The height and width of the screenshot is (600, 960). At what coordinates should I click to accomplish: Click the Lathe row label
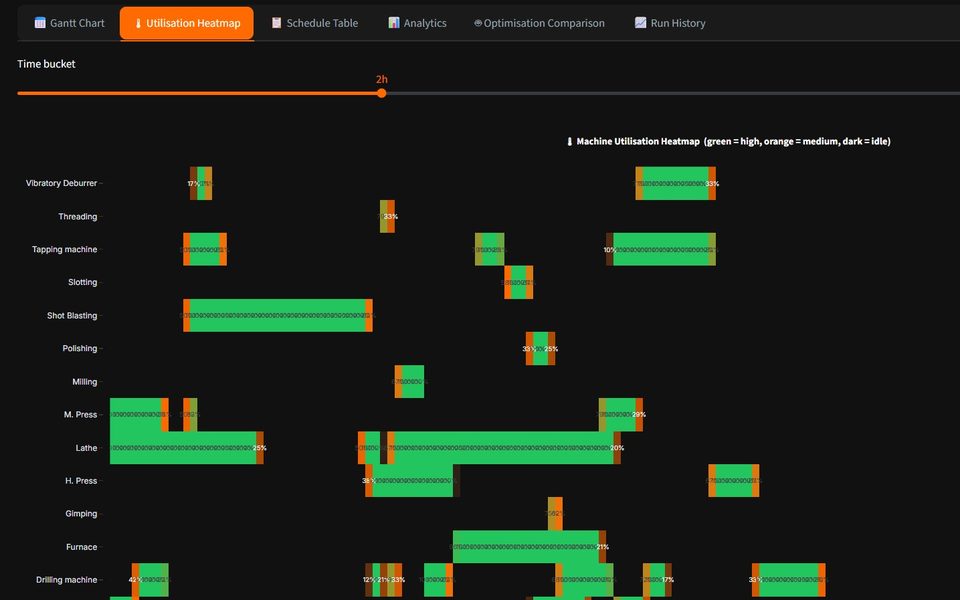86,448
